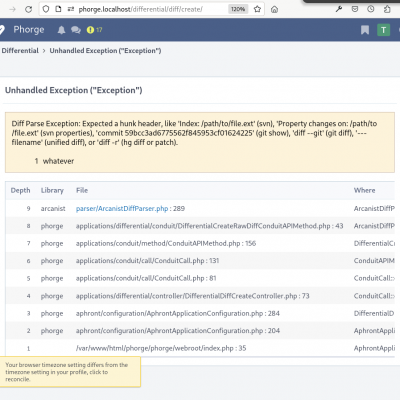Screen dimensions: 400x400
Task: Open the setup issues warning icon
Action: click(94, 30)
